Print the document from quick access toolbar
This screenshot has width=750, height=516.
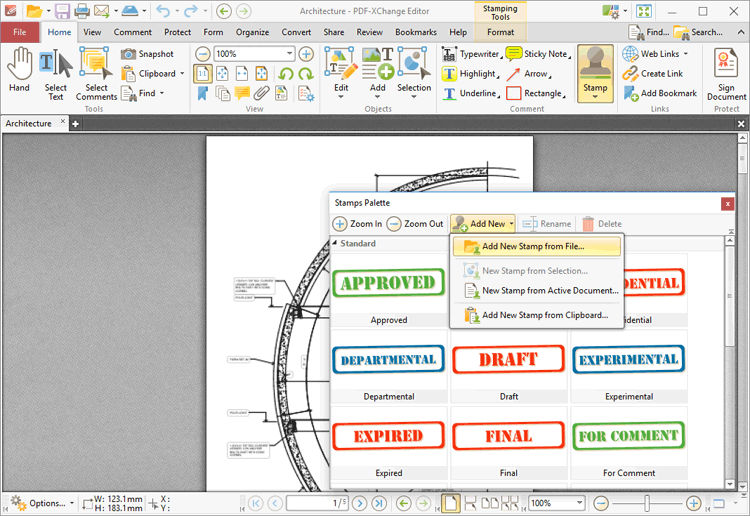(82, 11)
